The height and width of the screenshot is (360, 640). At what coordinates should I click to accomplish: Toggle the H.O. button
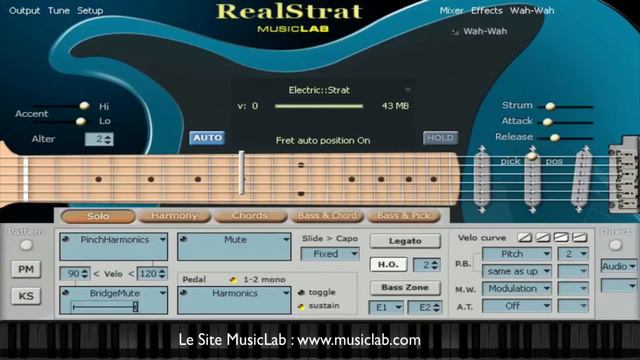pos(388,264)
